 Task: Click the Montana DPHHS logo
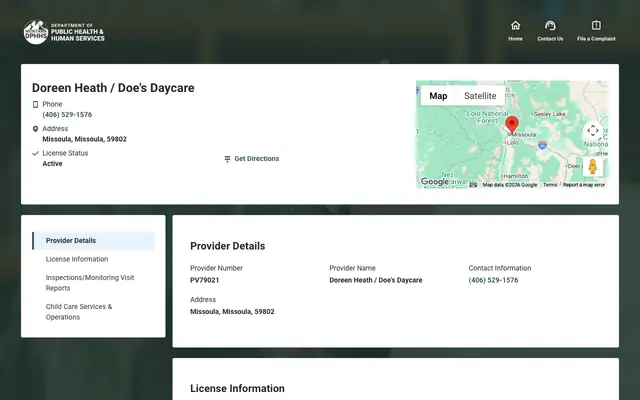64,32
